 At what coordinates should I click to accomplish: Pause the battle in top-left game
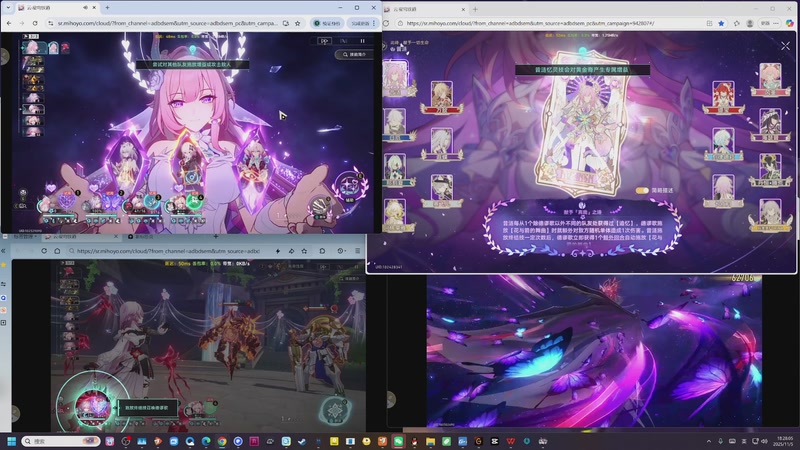tap(362, 41)
